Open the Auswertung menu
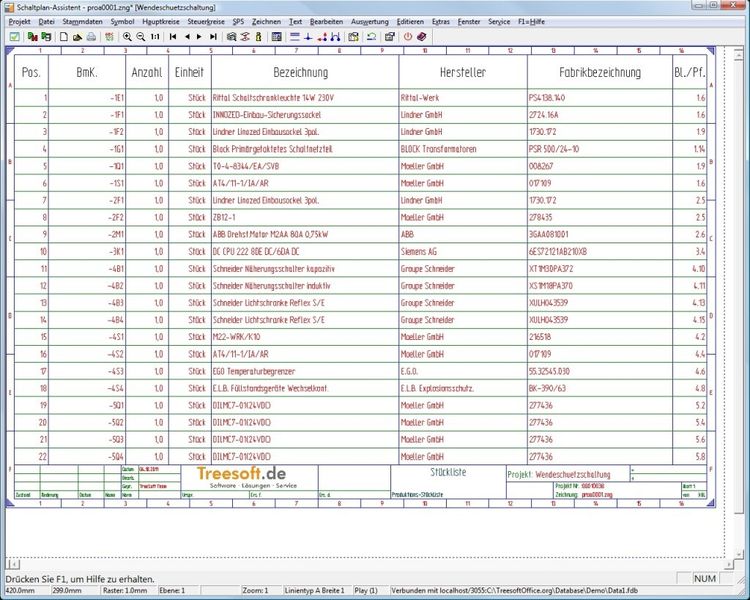 click(370, 20)
